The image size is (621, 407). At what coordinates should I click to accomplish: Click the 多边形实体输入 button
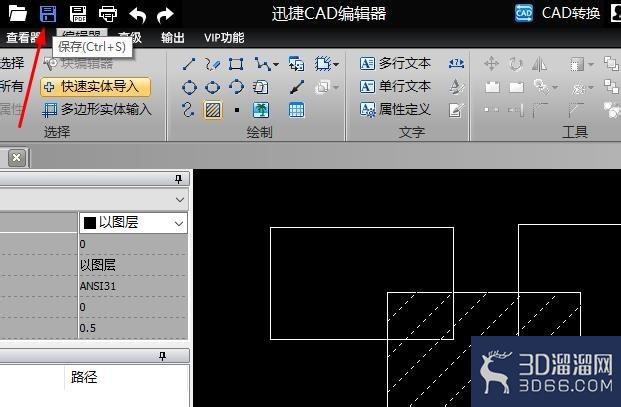tap(97, 110)
